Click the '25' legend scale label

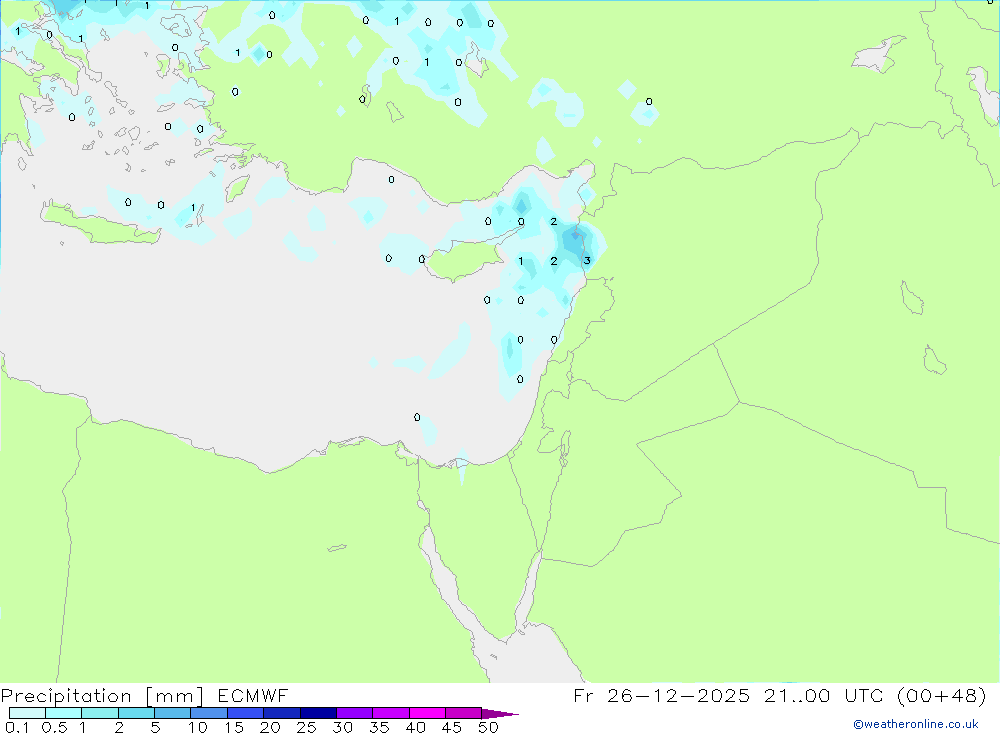click(x=307, y=727)
